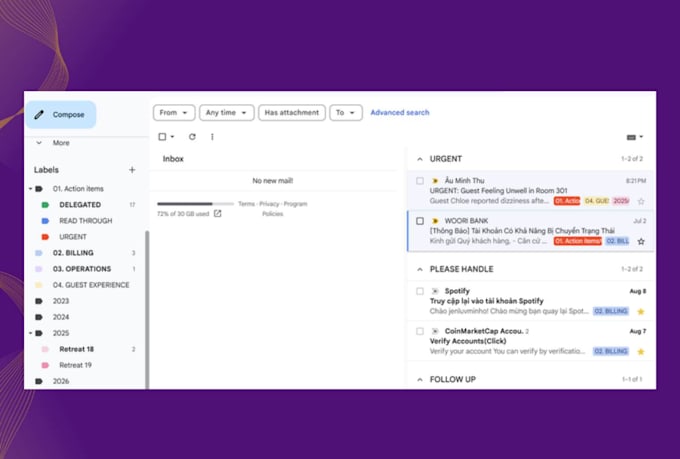Click the 2026 label tag icon
Screen dimensions: 680x459
coord(39,381)
